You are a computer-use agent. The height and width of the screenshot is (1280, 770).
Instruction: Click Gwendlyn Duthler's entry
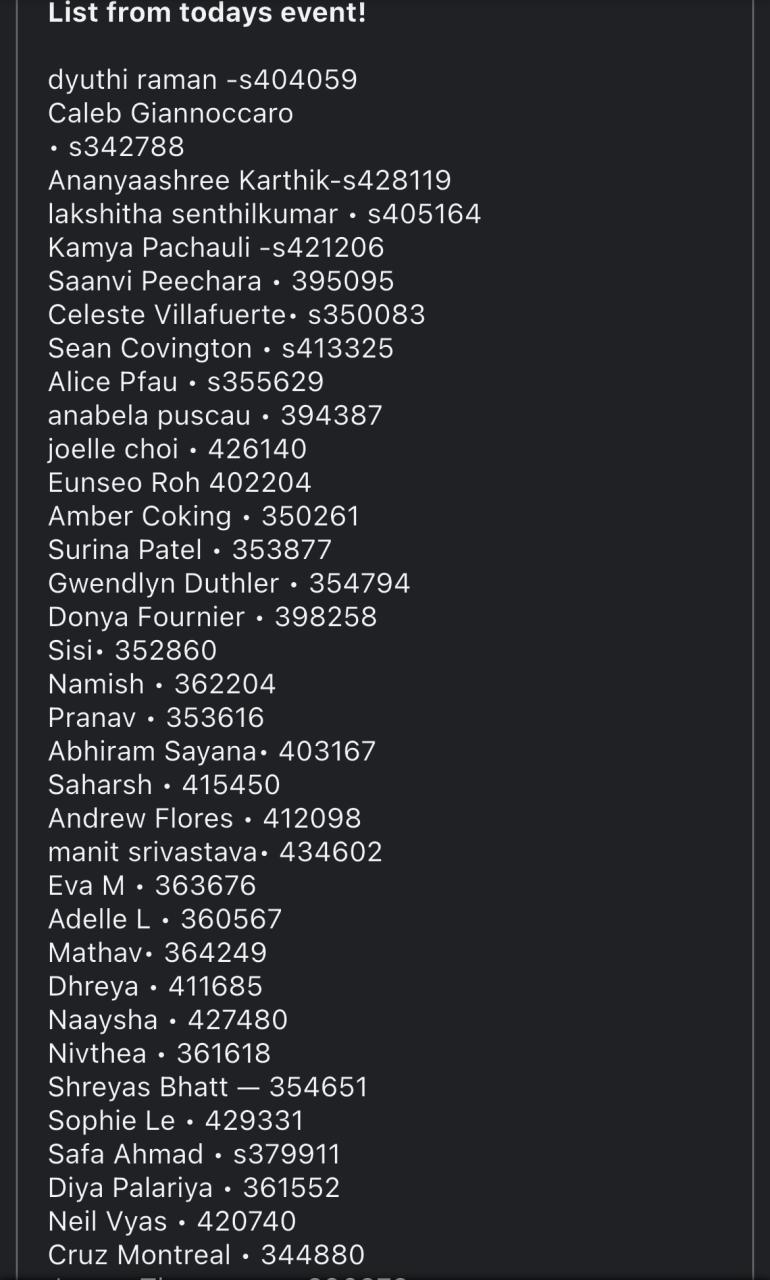(x=229, y=583)
